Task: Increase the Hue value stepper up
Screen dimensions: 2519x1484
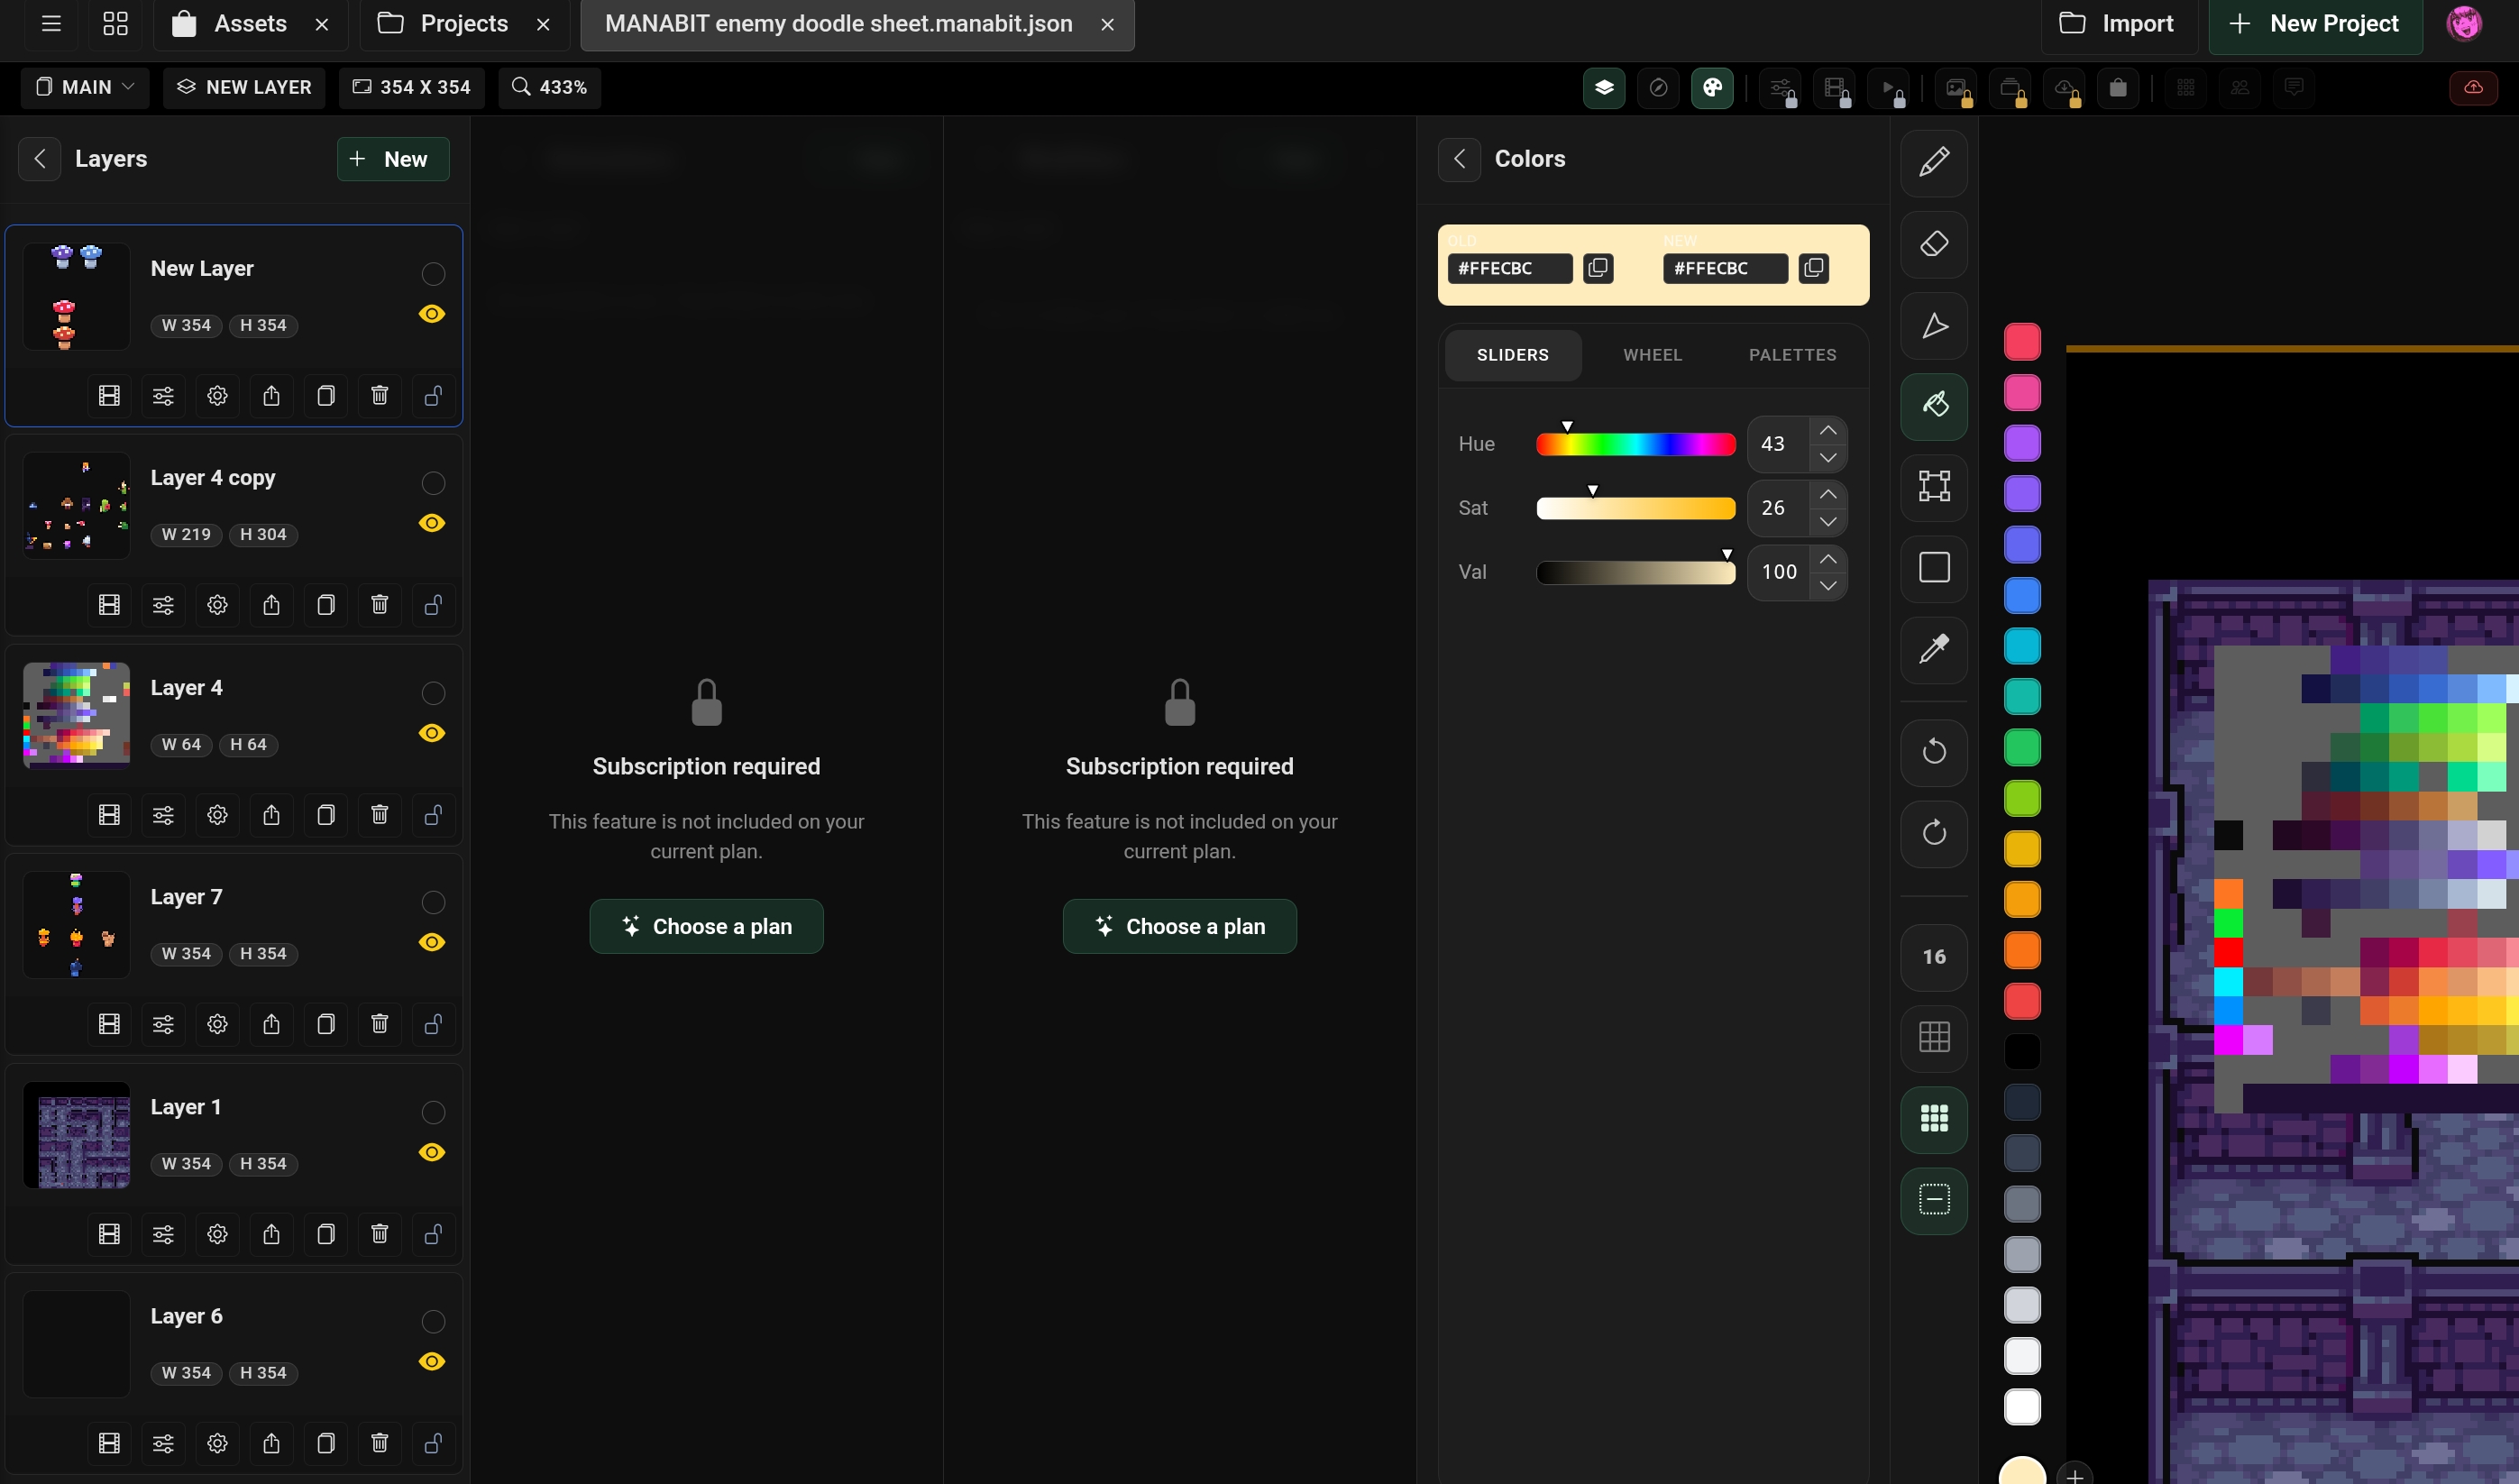Action: pyautogui.click(x=1827, y=430)
